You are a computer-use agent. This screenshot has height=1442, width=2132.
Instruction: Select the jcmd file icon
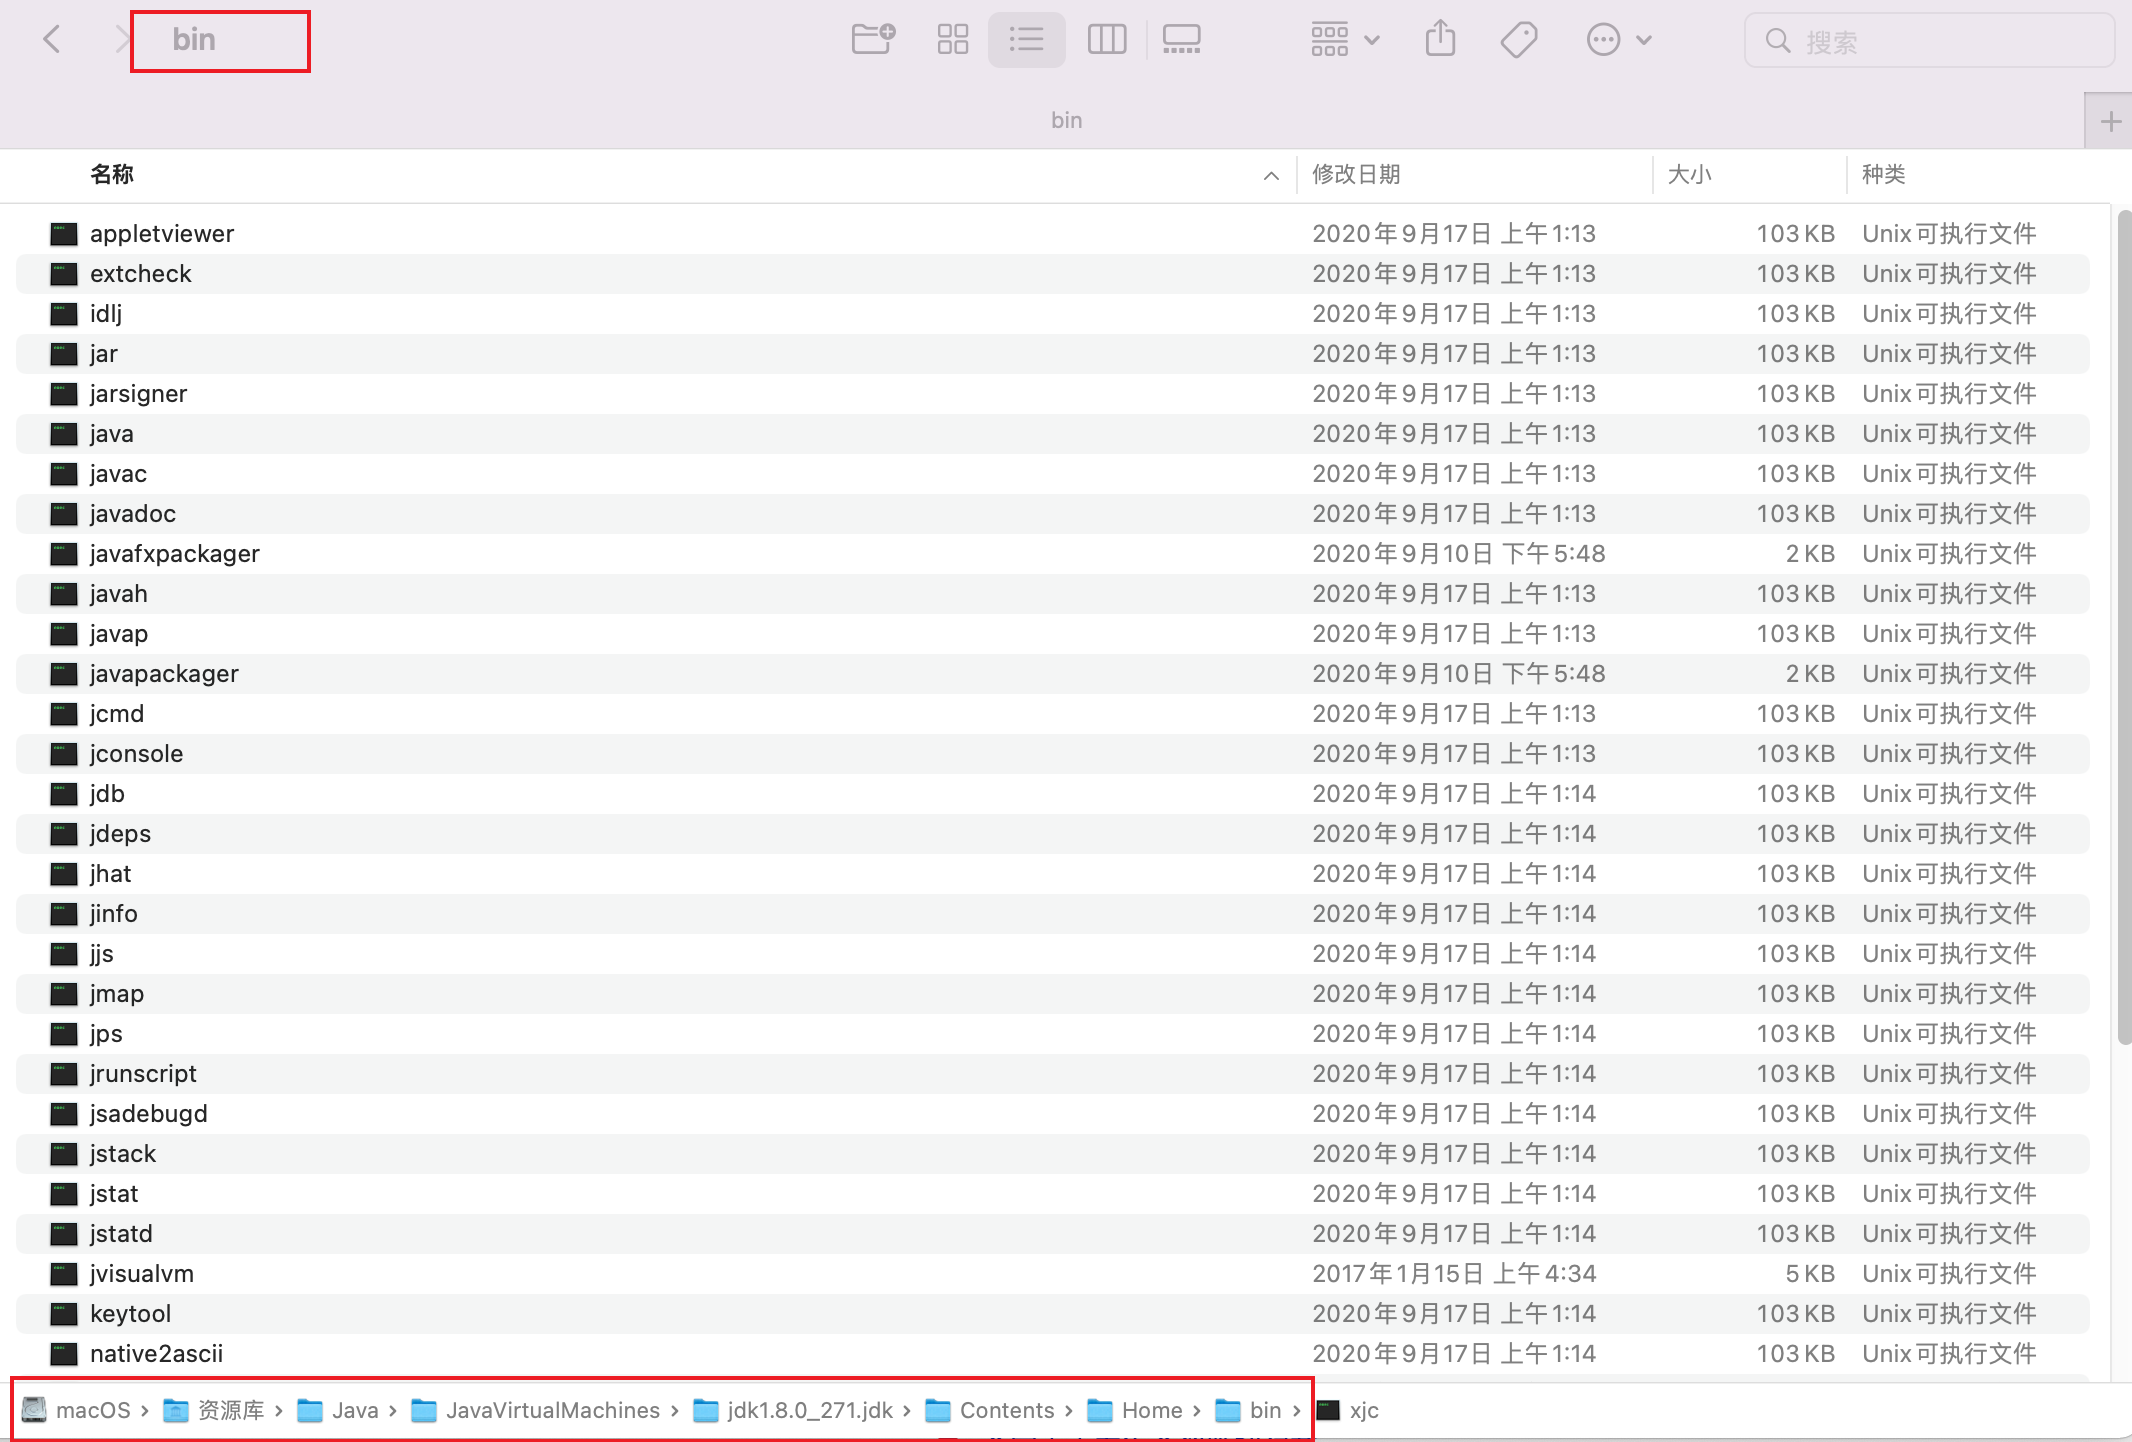click(64, 714)
